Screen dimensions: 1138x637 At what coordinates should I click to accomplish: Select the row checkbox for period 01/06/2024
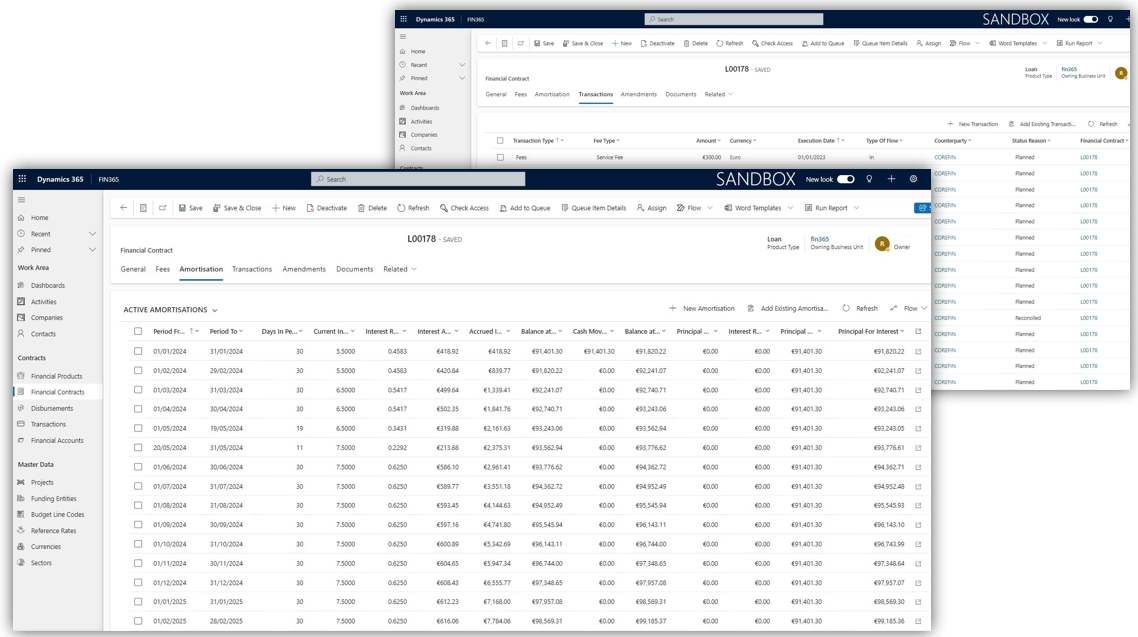point(138,467)
